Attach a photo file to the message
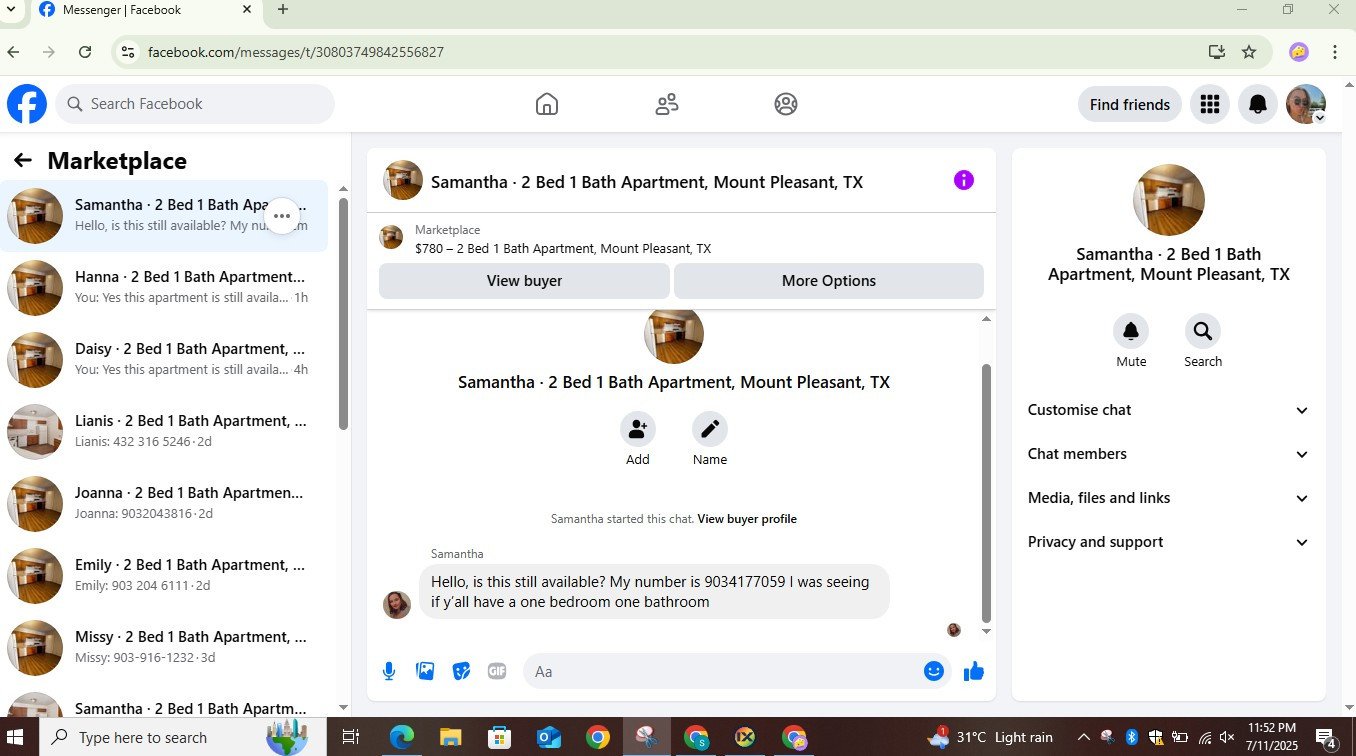This screenshot has height=756, width=1356. coord(425,671)
